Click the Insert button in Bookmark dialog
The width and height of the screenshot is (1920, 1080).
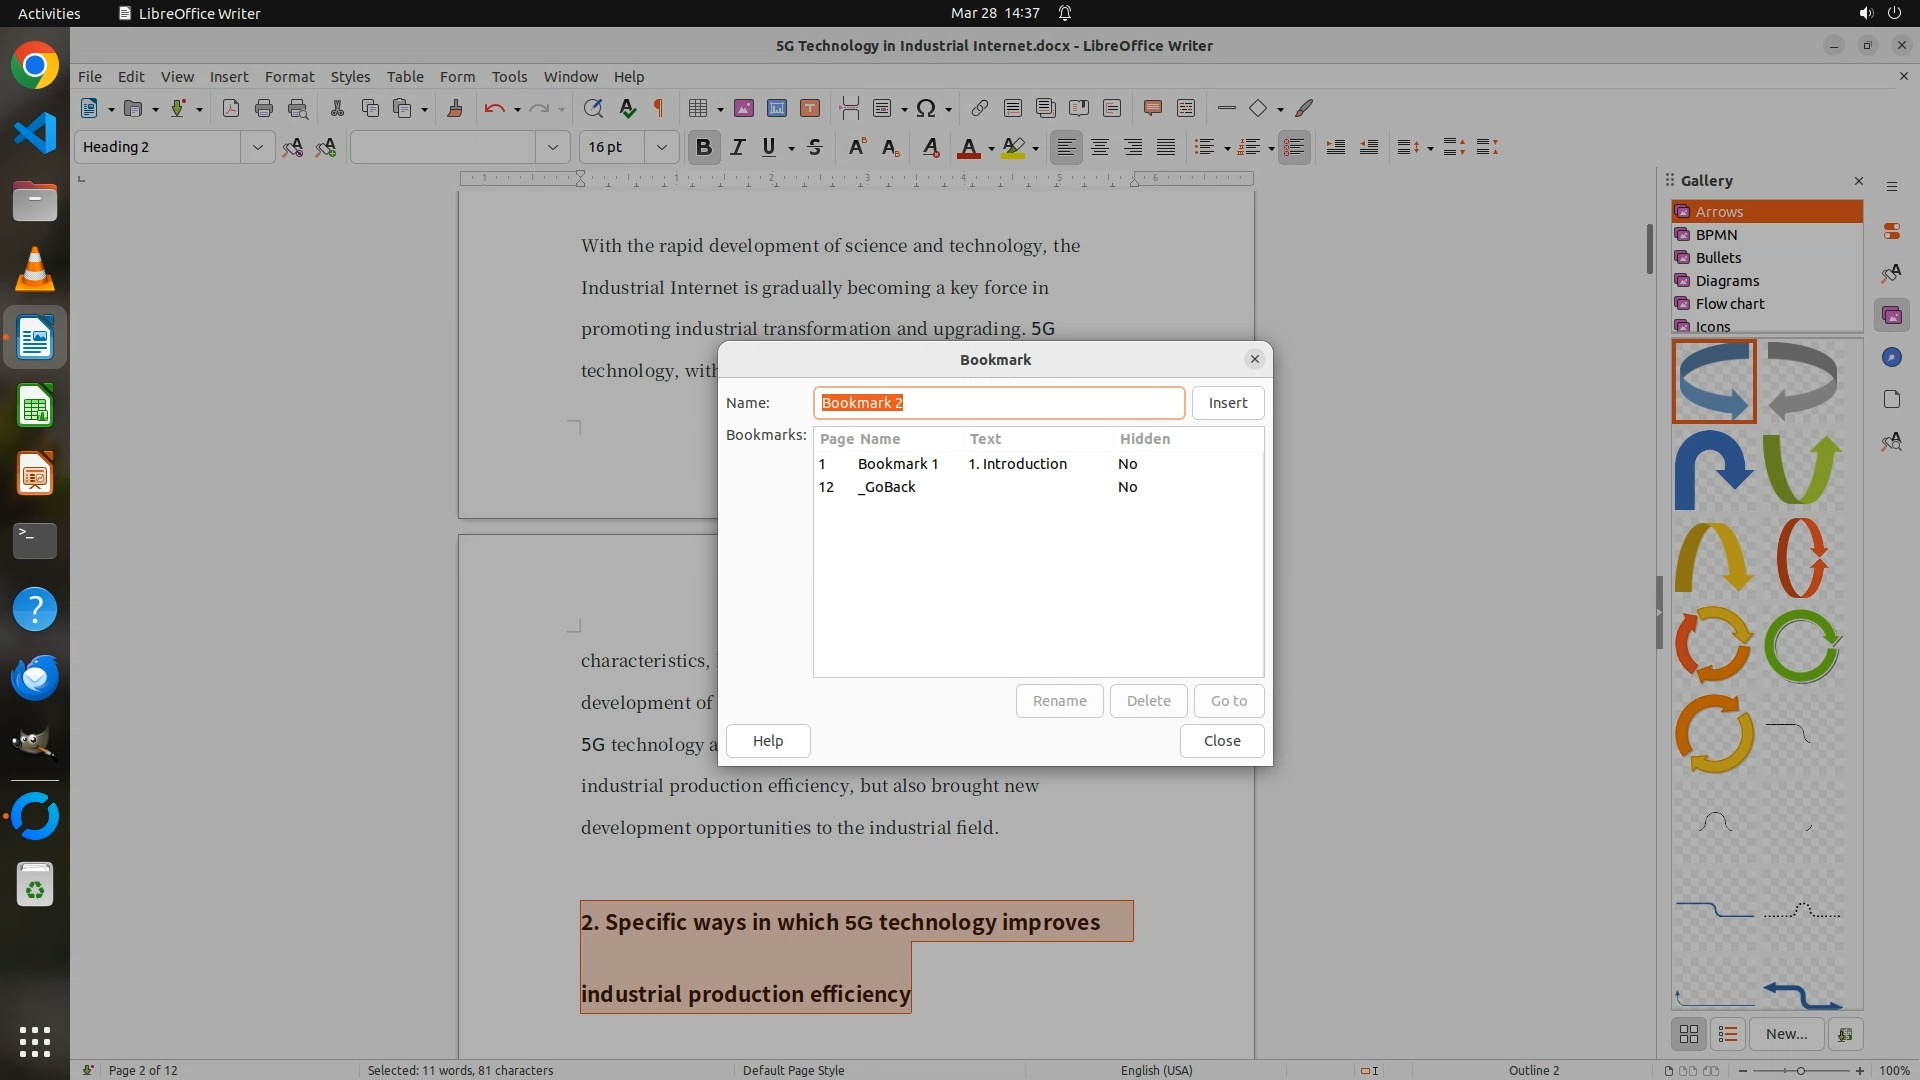(1227, 403)
